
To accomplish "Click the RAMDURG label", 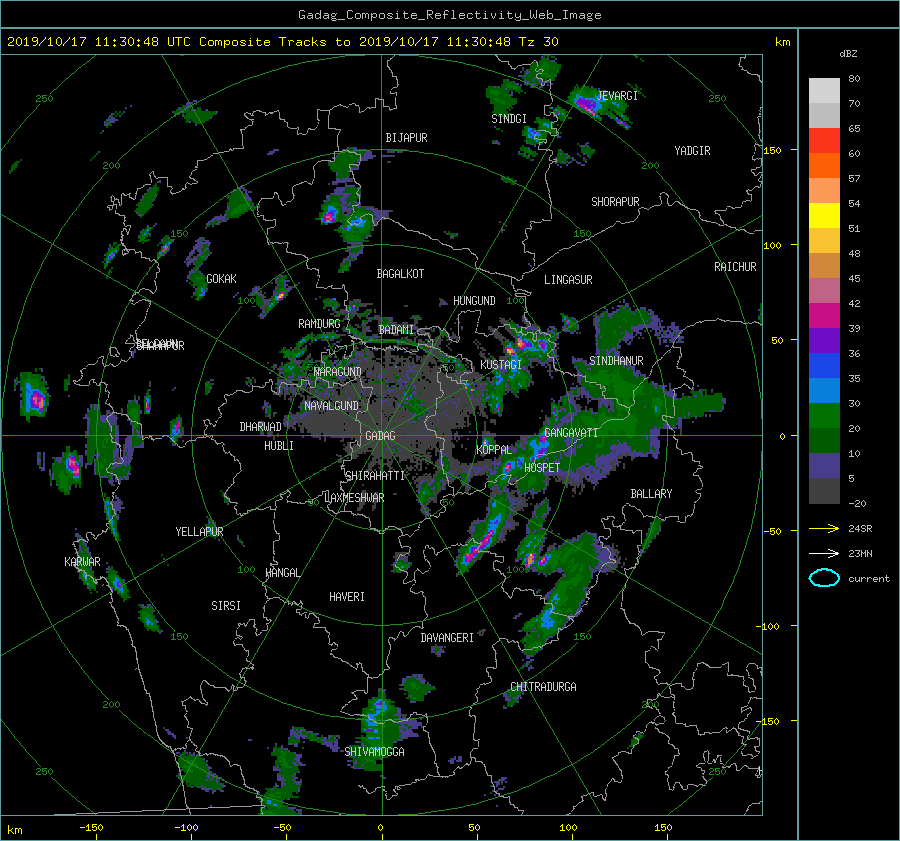I will (319, 324).
